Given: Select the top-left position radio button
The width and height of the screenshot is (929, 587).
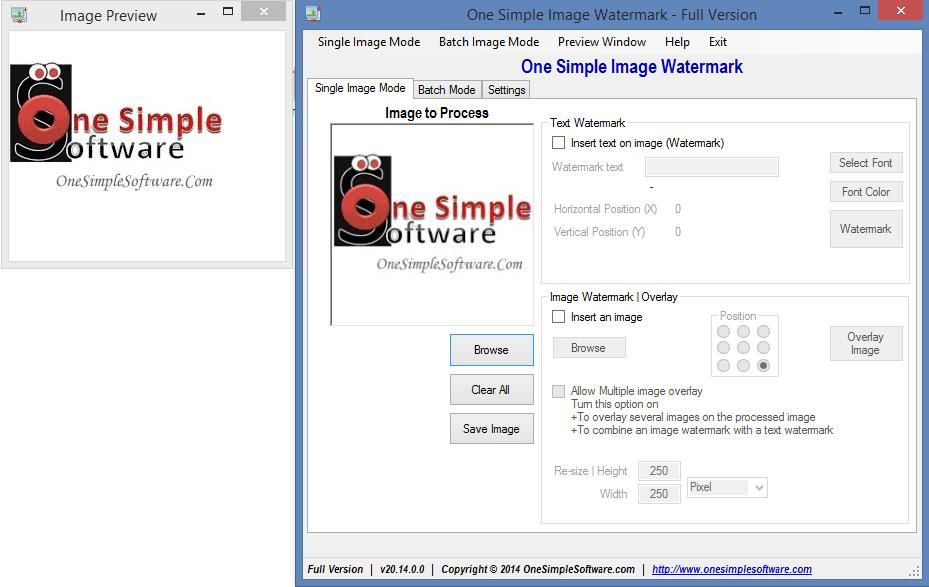Looking at the screenshot, I should coord(723,331).
